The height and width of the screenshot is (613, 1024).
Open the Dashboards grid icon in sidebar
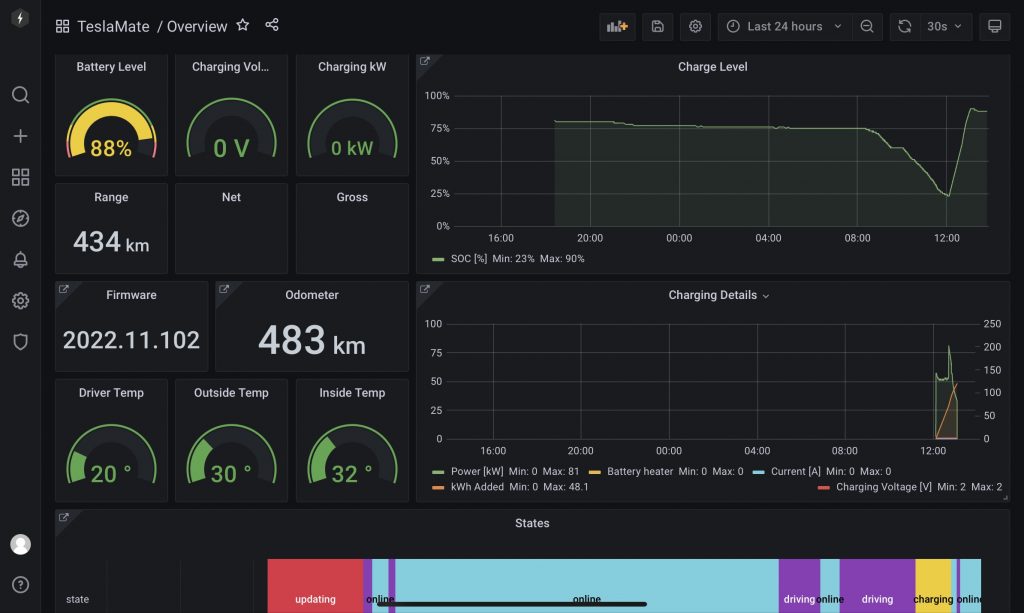pos(20,177)
